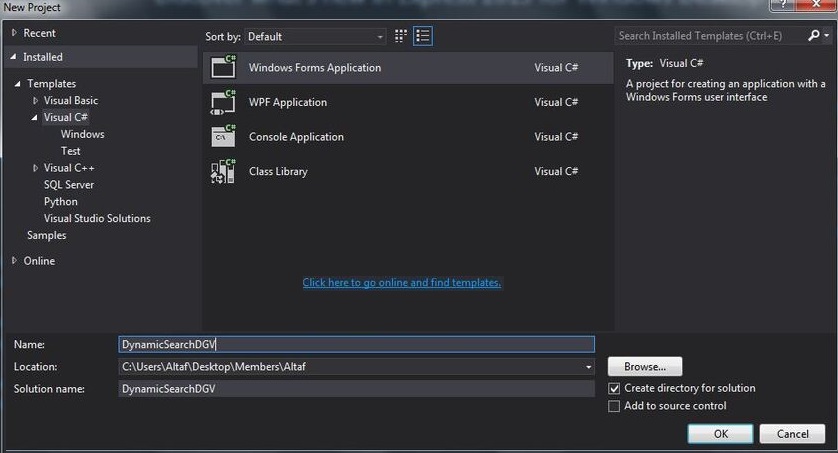The image size is (838, 453).
Task: Select the SQL Server template category
Action: tap(69, 185)
